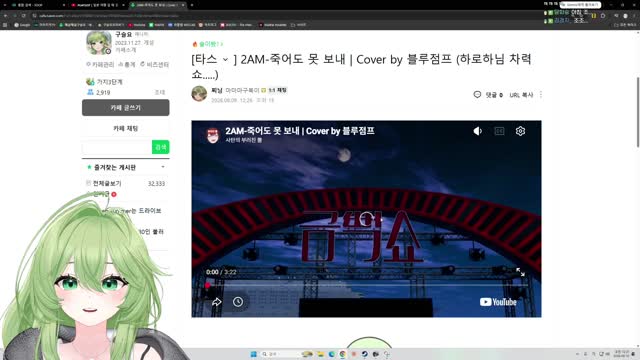Copy the post URL with URL 복사
This screenshot has width=640, height=360.
coord(521,95)
